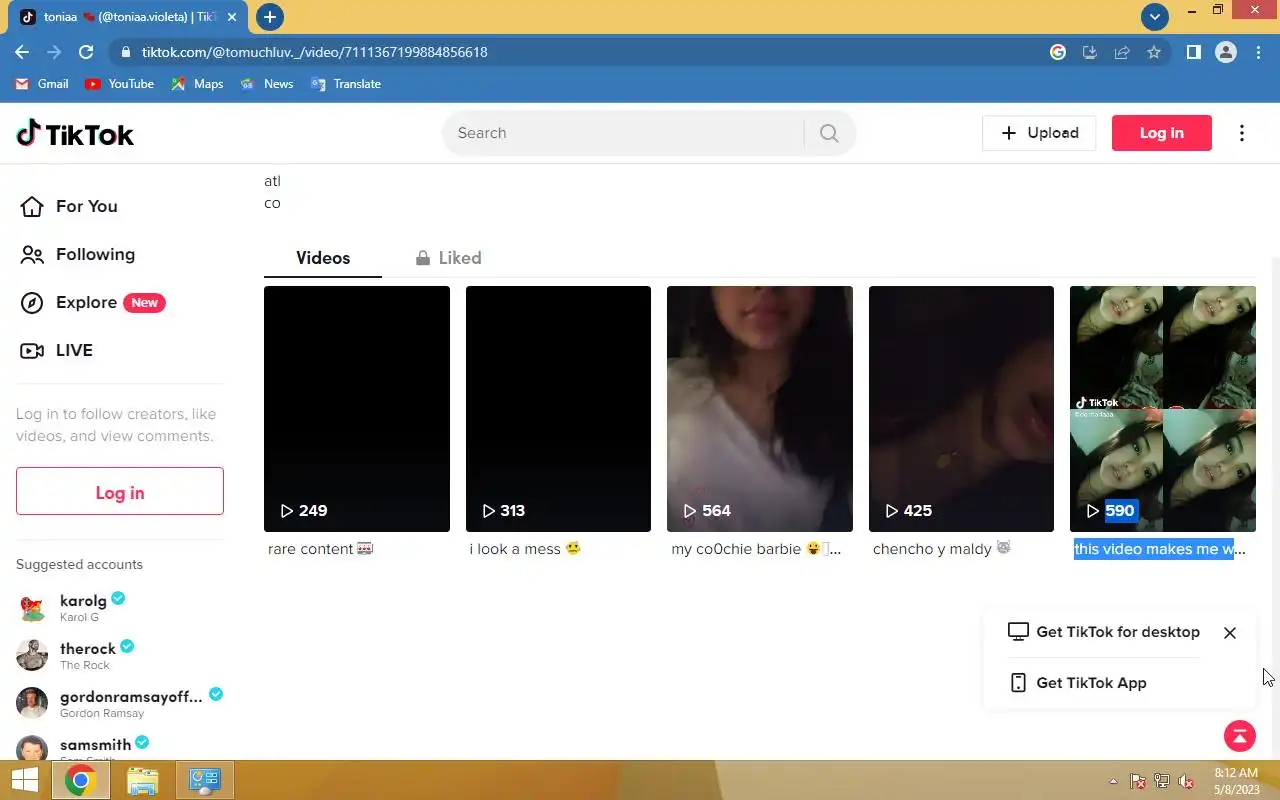Open Chrome's three-dot menu
Image resolution: width=1280 pixels, height=800 pixels.
(x=1258, y=52)
